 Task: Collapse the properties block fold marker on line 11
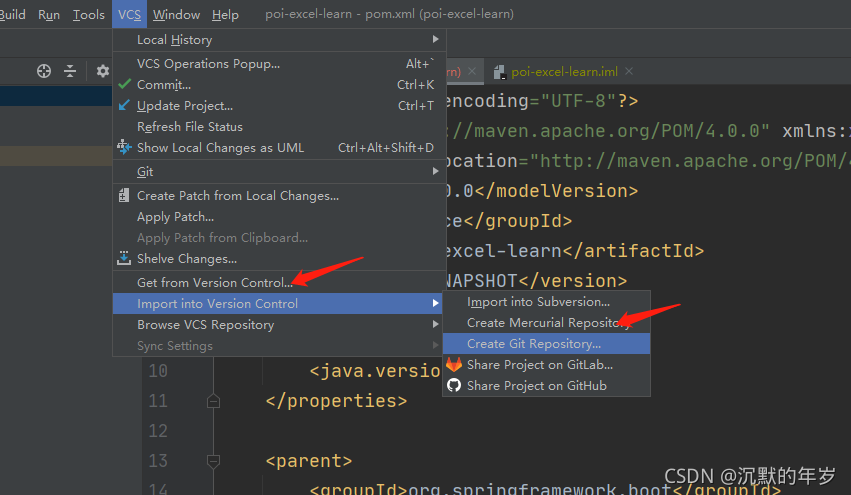213,401
